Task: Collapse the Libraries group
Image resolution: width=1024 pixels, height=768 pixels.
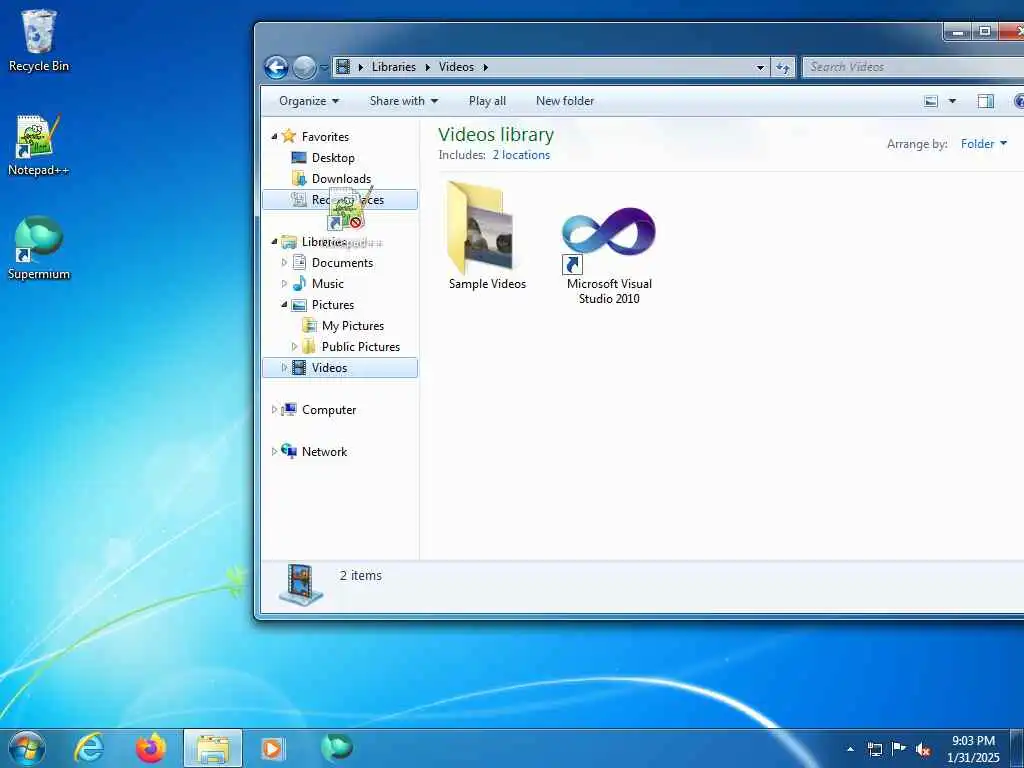Action: [x=274, y=242]
